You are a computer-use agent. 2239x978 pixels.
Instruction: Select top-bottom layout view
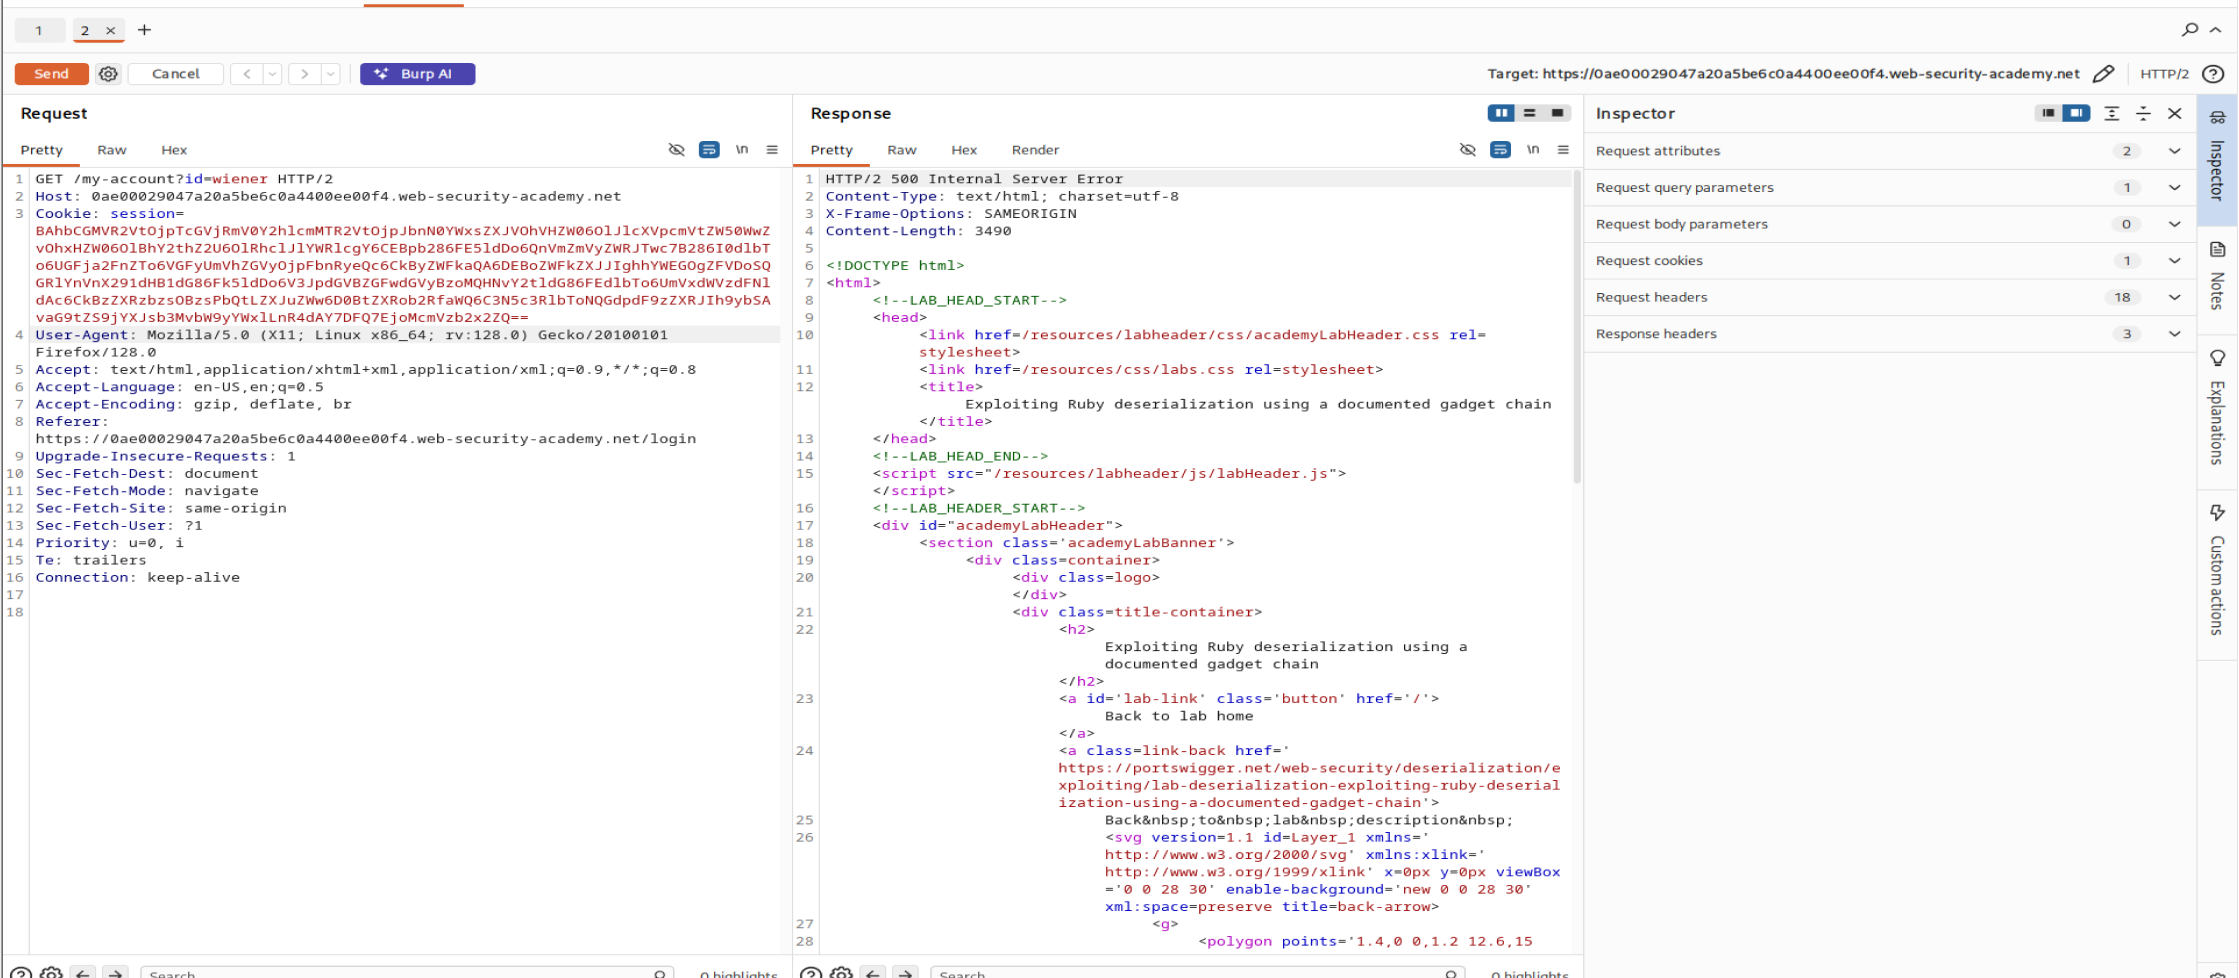(1529, 113)
